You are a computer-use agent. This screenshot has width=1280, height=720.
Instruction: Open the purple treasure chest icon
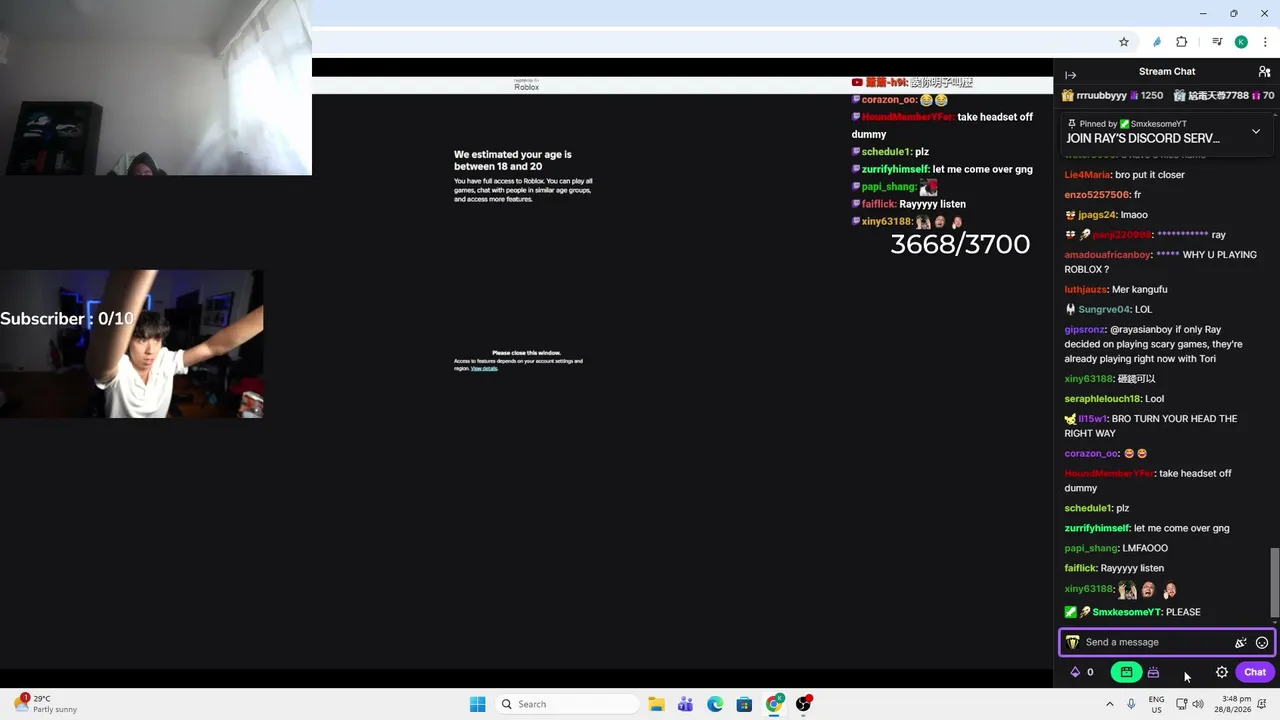tap(1153, 672)
